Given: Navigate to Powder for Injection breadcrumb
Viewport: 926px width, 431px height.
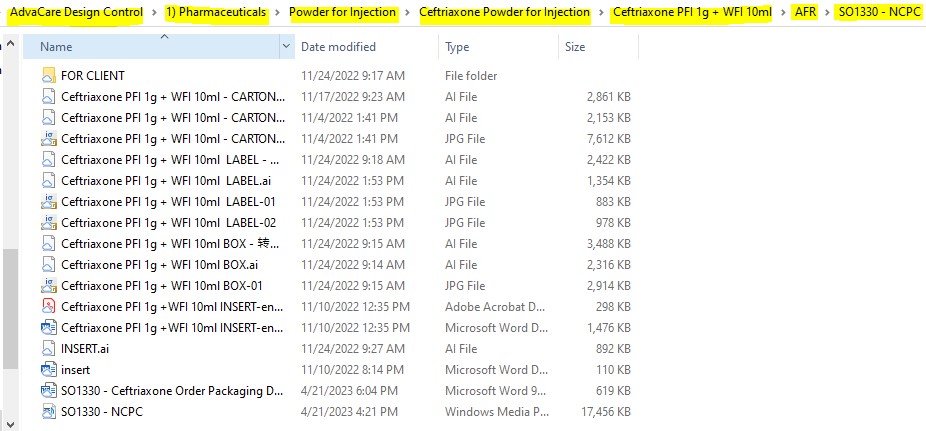Looking at the screenshot, I should [343, 12].
